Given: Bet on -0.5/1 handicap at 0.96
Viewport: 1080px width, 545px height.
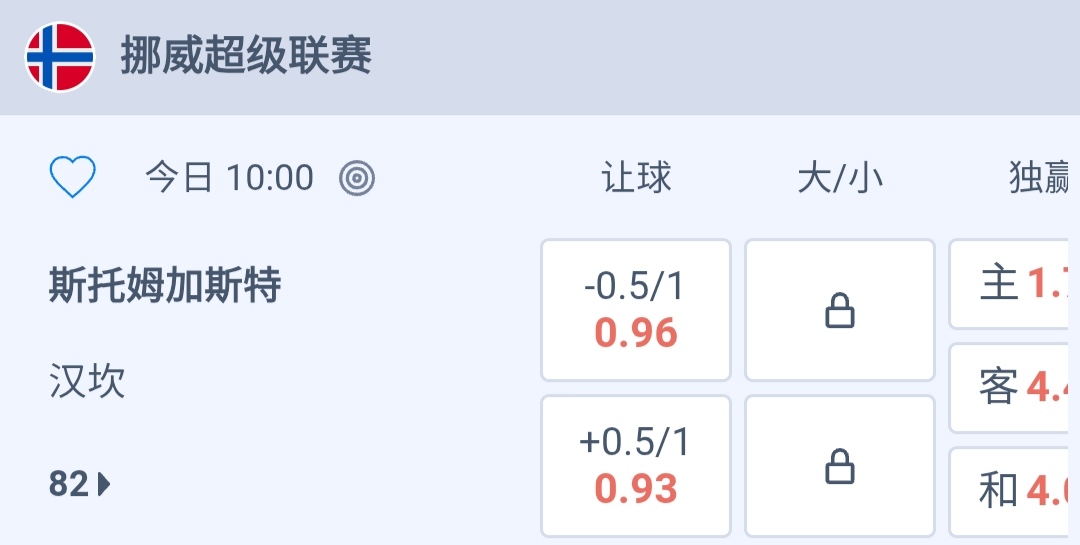Looking at the screenshot, I should coord(636,310).
